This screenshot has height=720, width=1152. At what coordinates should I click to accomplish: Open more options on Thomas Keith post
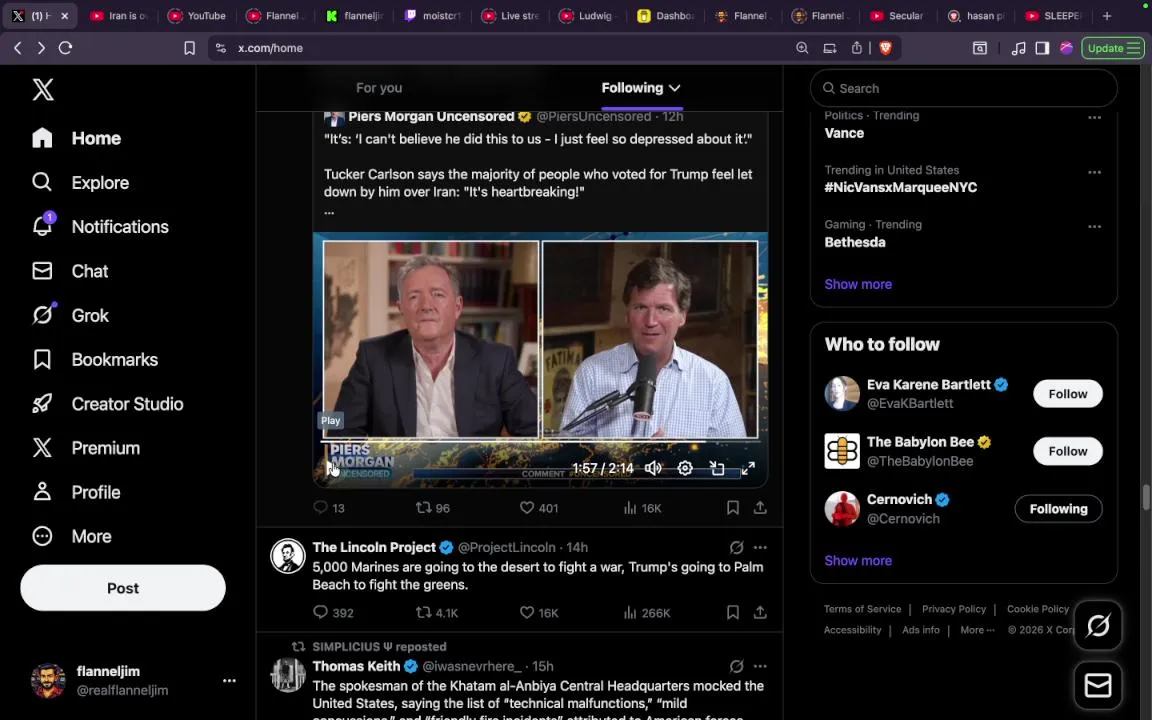click(760, 666)
